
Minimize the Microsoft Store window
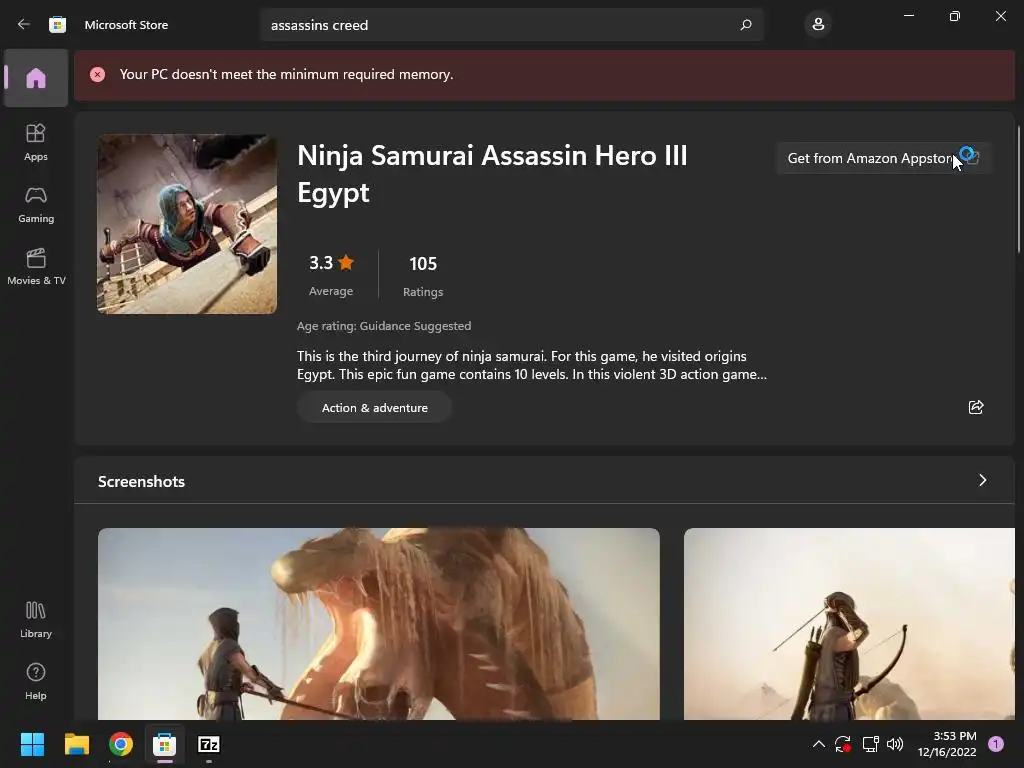coord(909,16)
